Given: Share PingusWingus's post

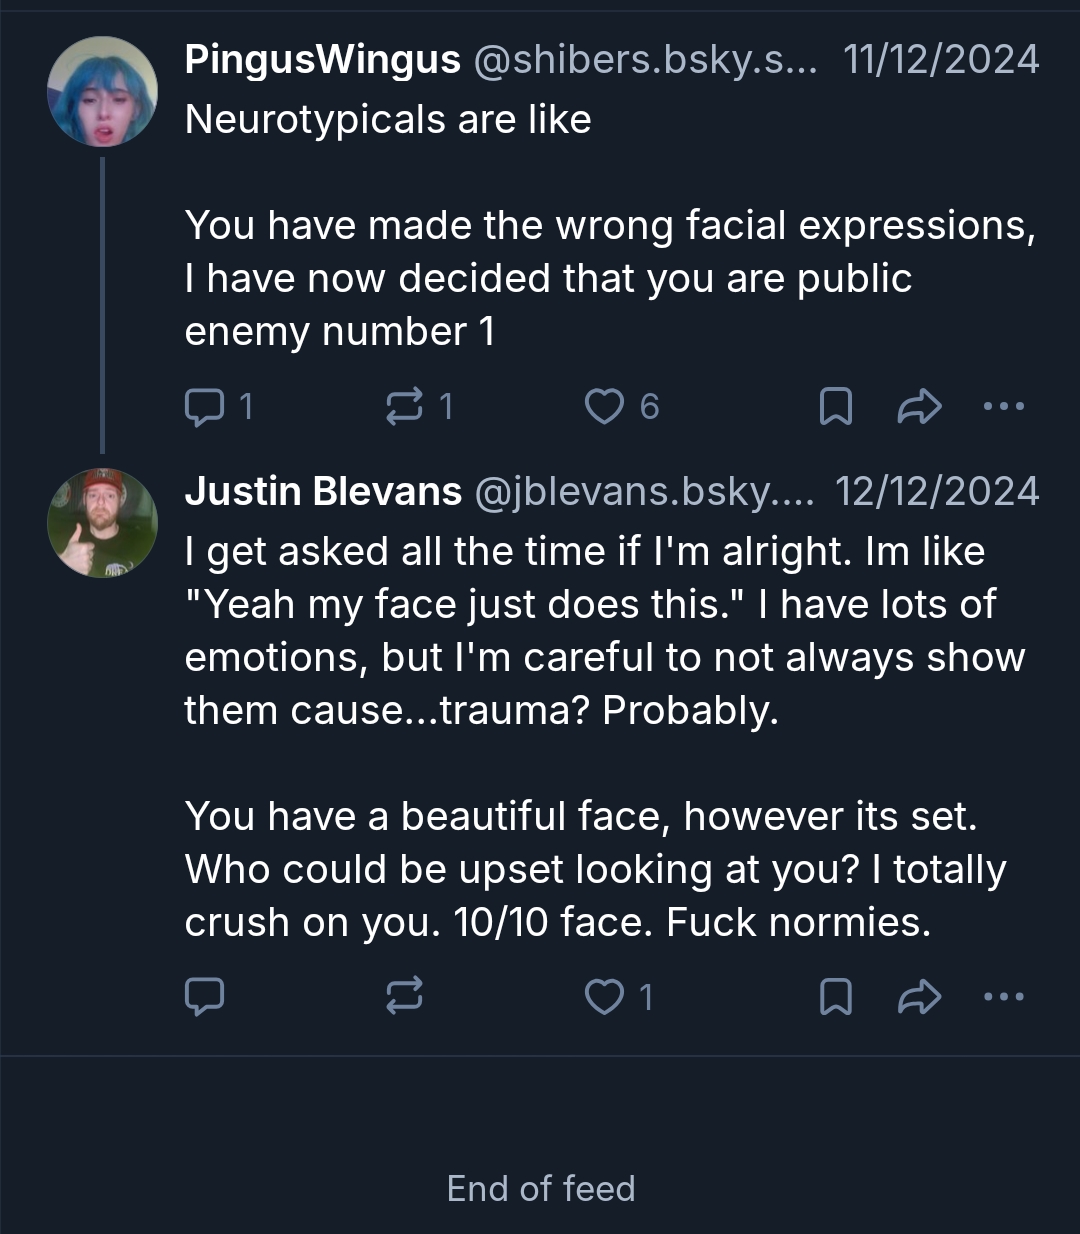Looking at the screenshot, I should 920,406.
